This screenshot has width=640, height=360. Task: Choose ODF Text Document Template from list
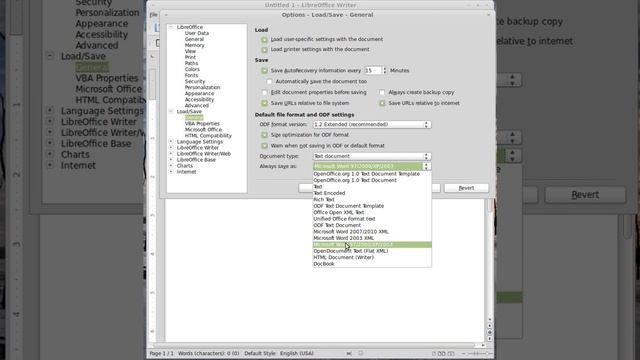point(372,206)
